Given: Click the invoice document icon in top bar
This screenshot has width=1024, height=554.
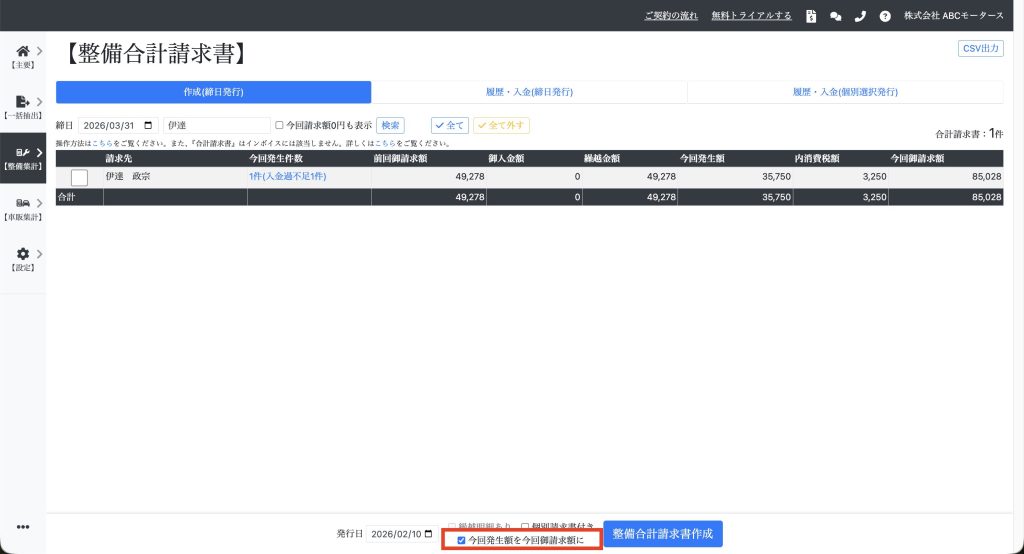Looking at the screenshot, I should point(811,16).
